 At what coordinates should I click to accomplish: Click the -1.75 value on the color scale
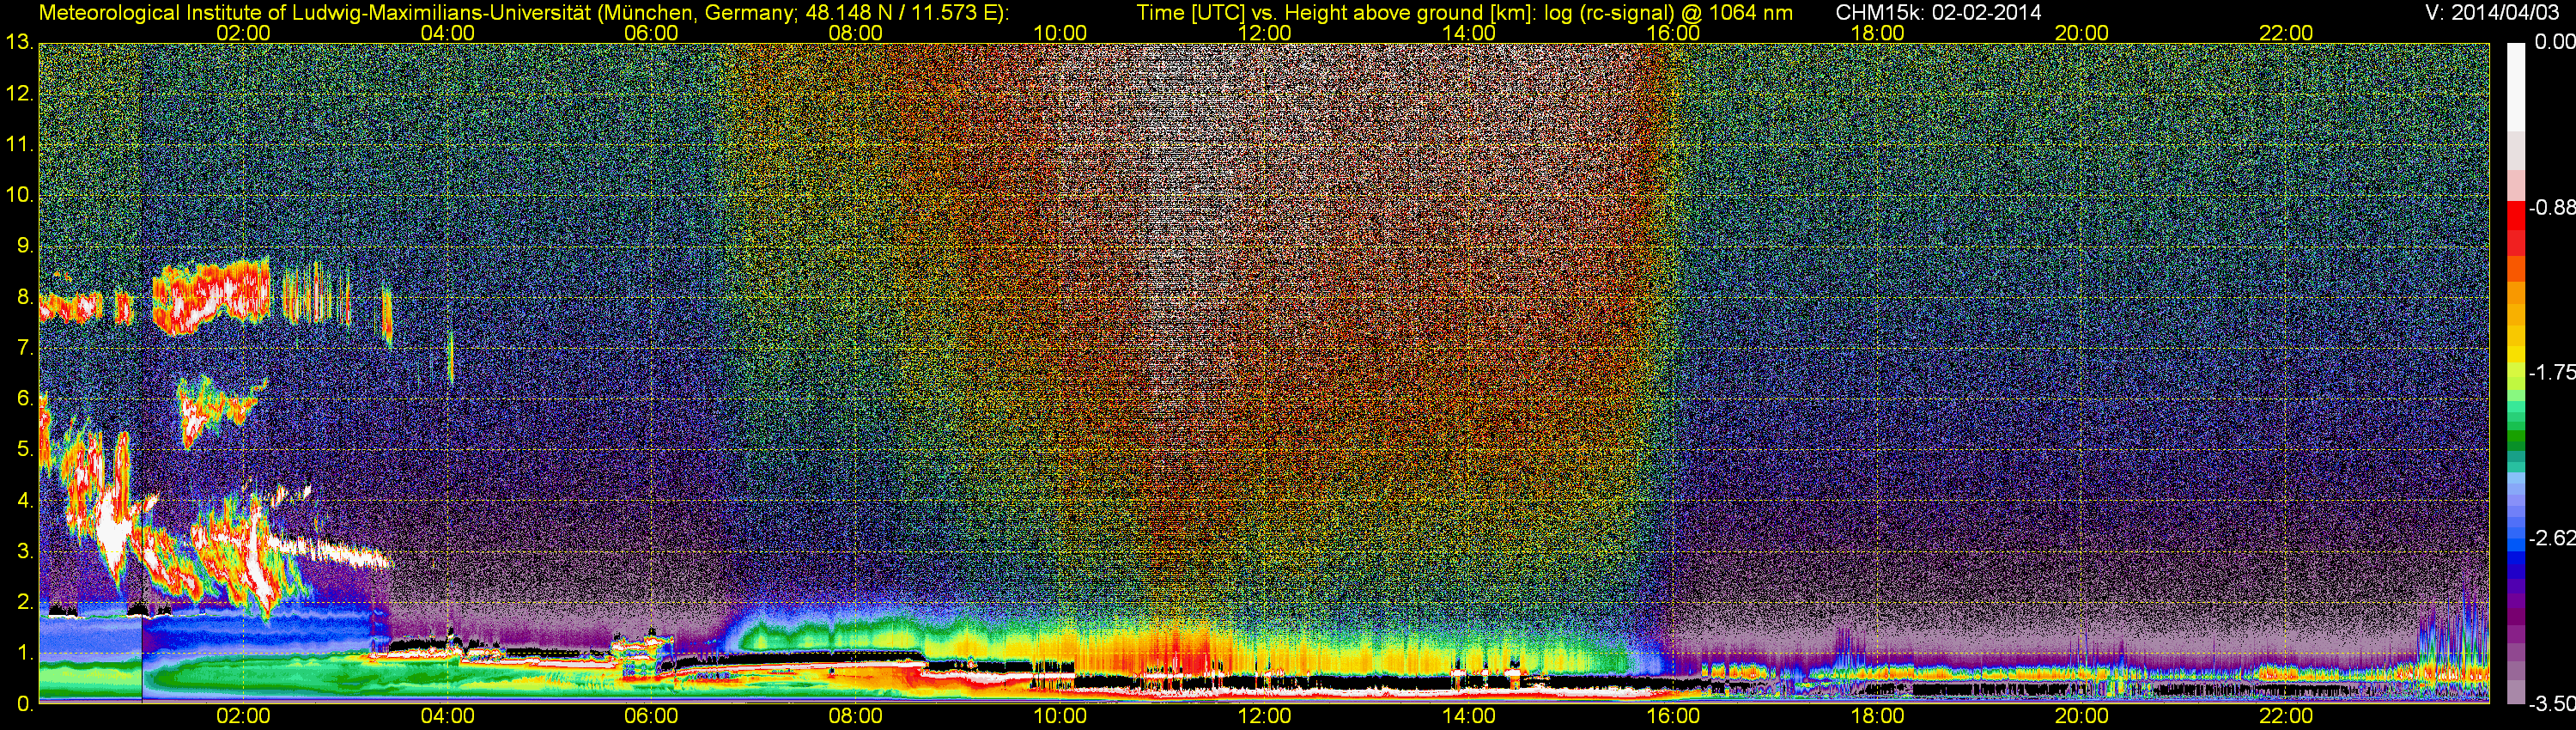coord(2552,372)
